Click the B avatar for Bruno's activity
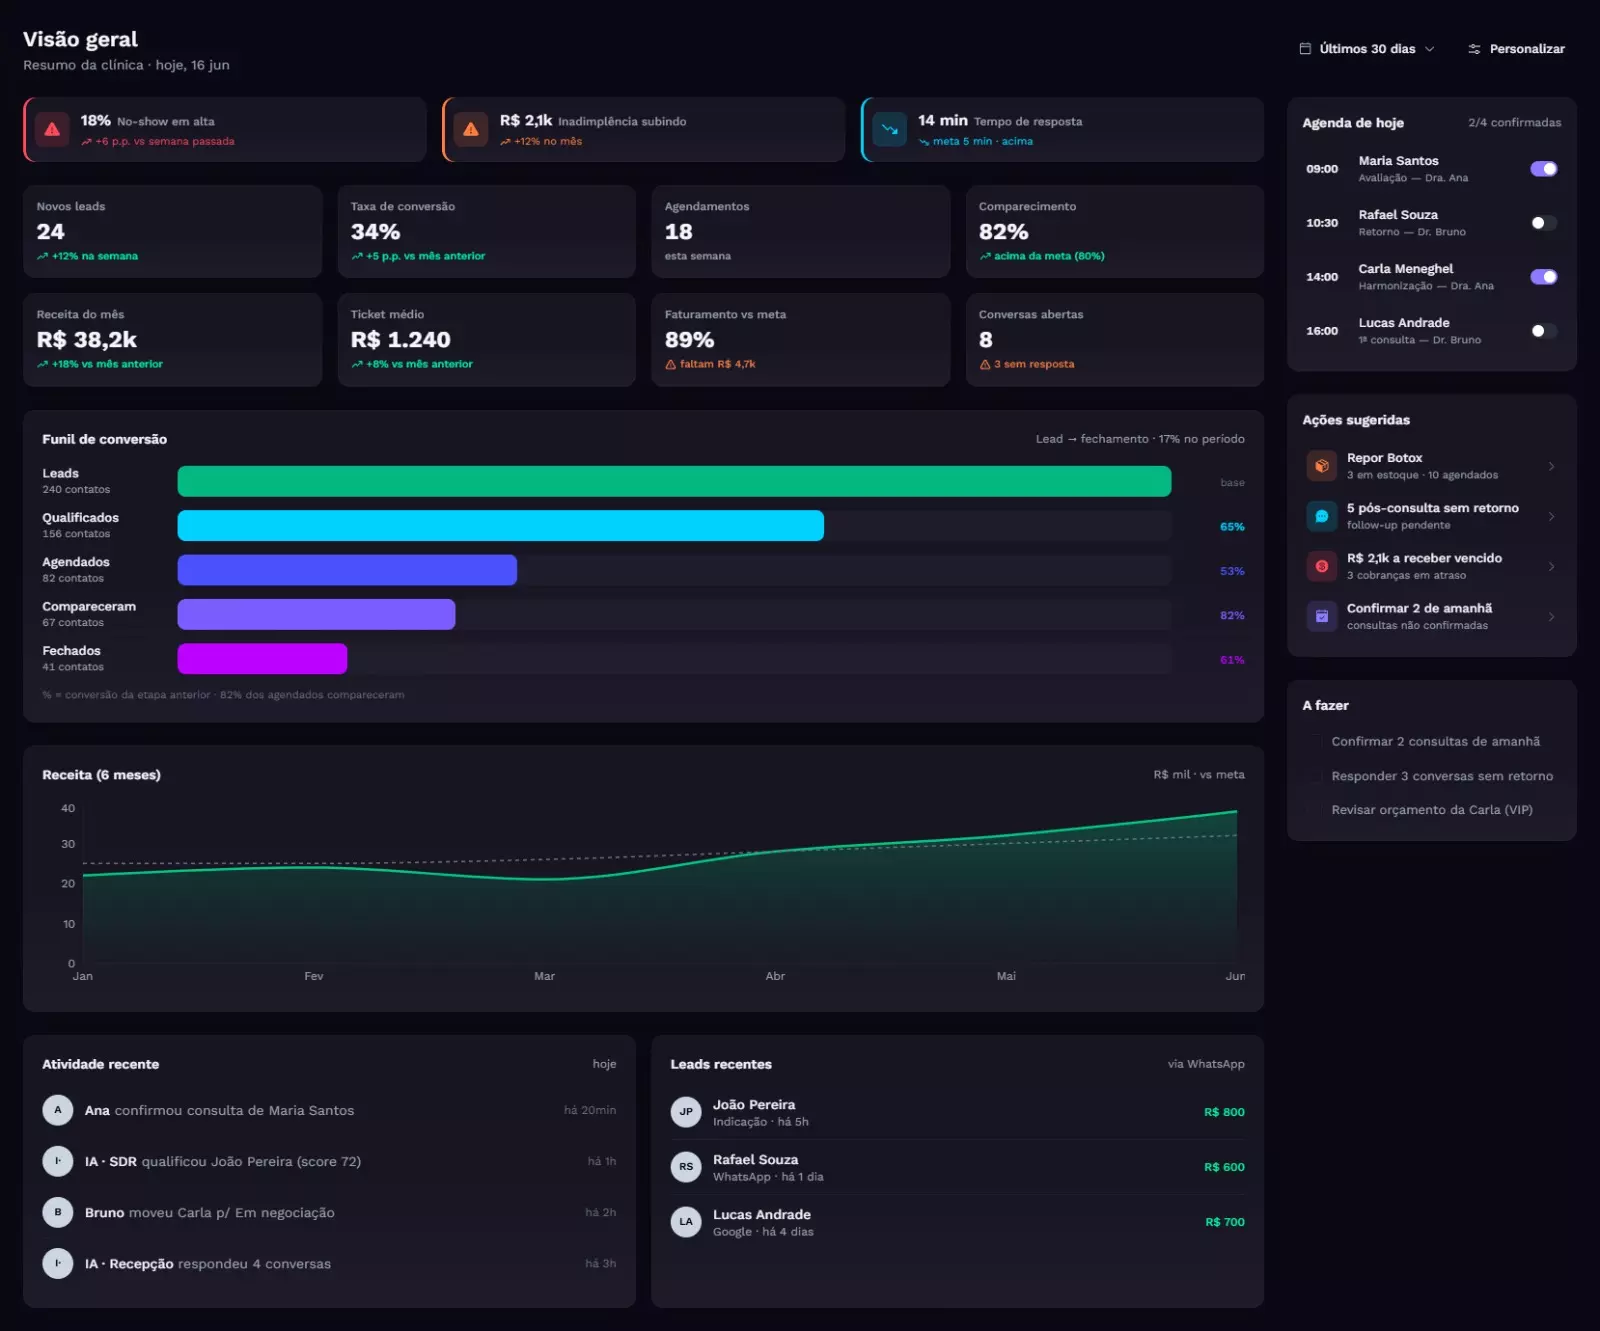 tap(58, 1212)
